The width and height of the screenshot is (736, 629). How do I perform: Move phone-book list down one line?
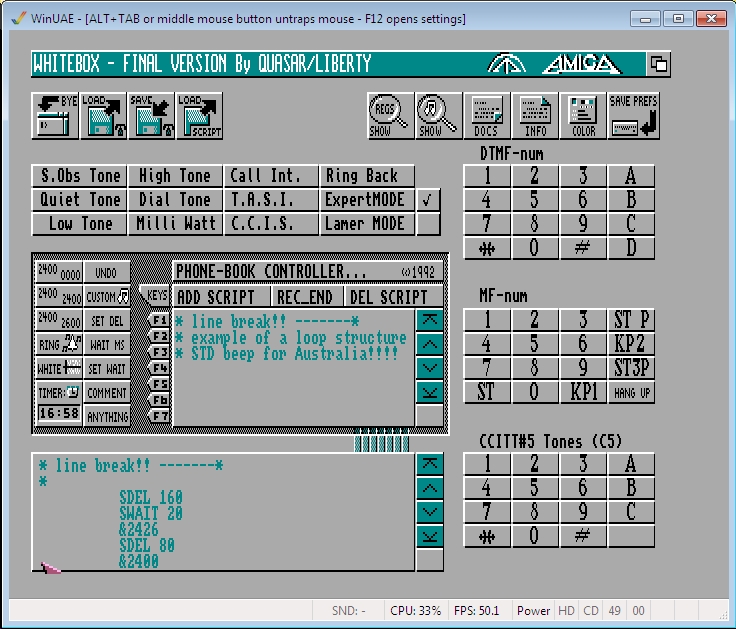429,368
